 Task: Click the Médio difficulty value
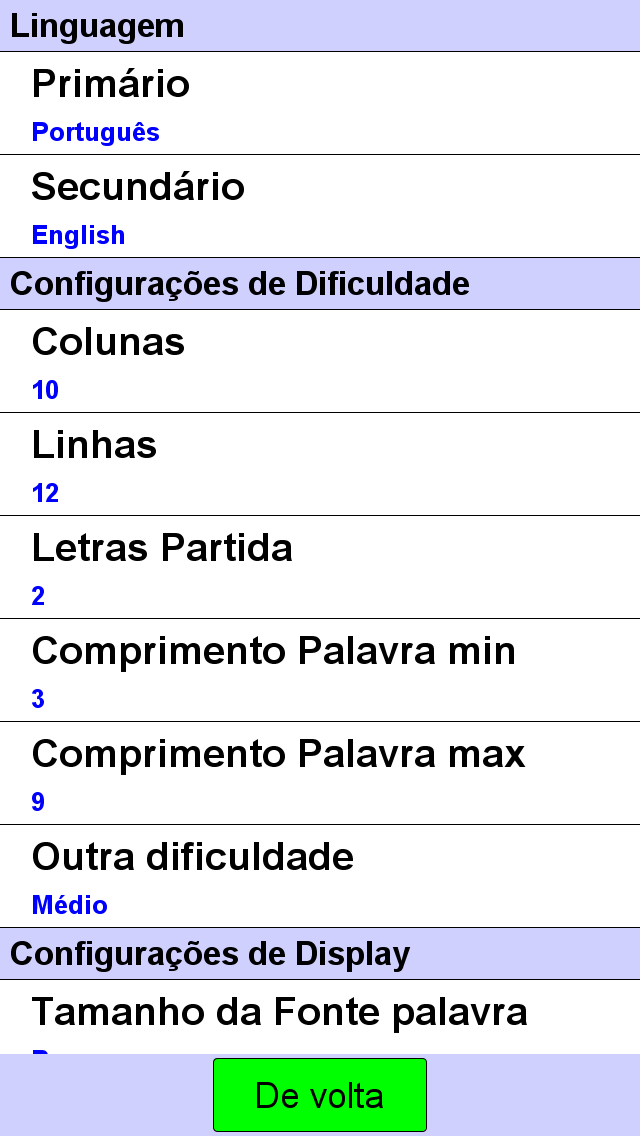[x=70, y=905]
